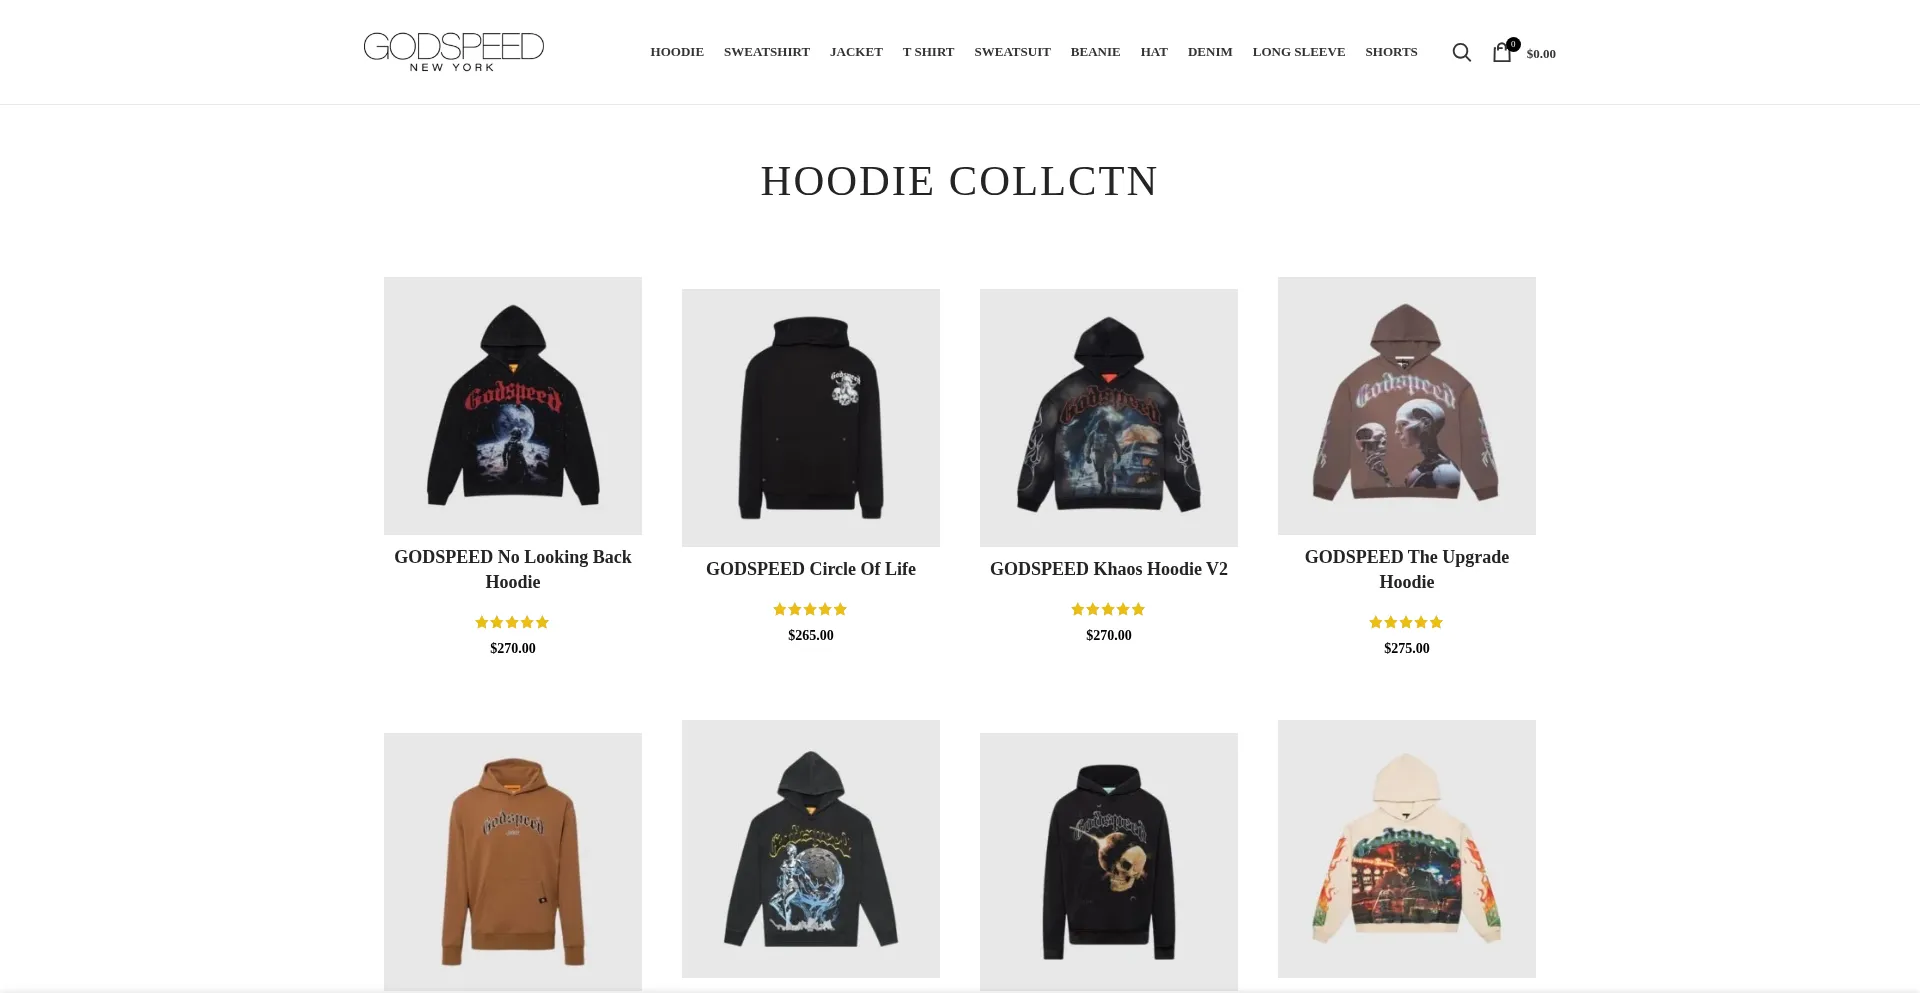Choose Denim from the top navigation

tap(1210, 52)
